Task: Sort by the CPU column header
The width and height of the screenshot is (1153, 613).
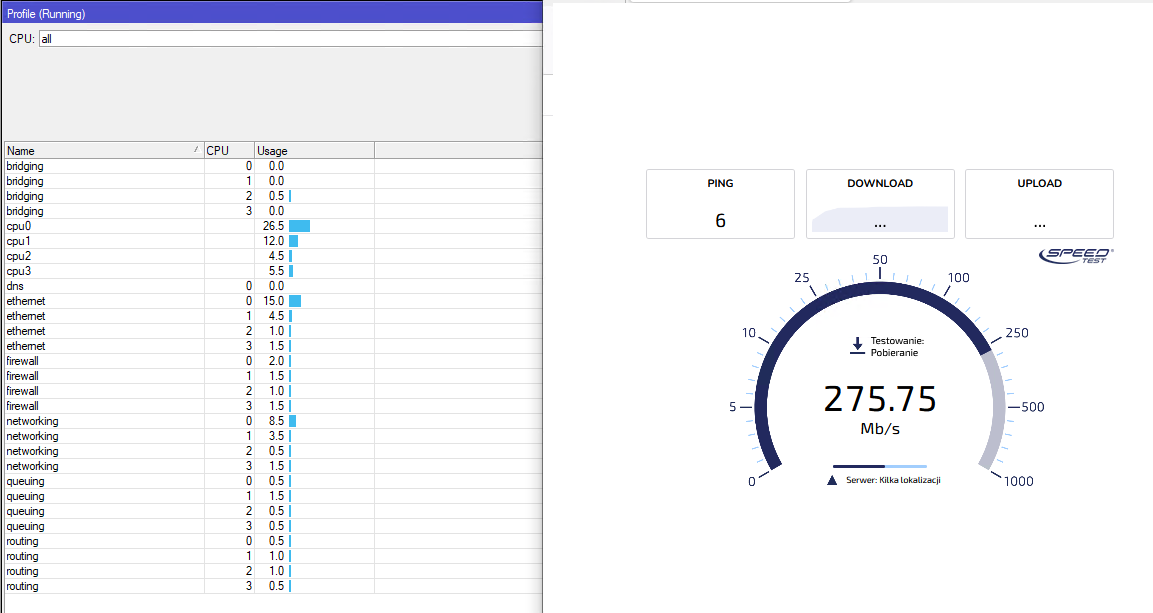Action: coord(229,151)
